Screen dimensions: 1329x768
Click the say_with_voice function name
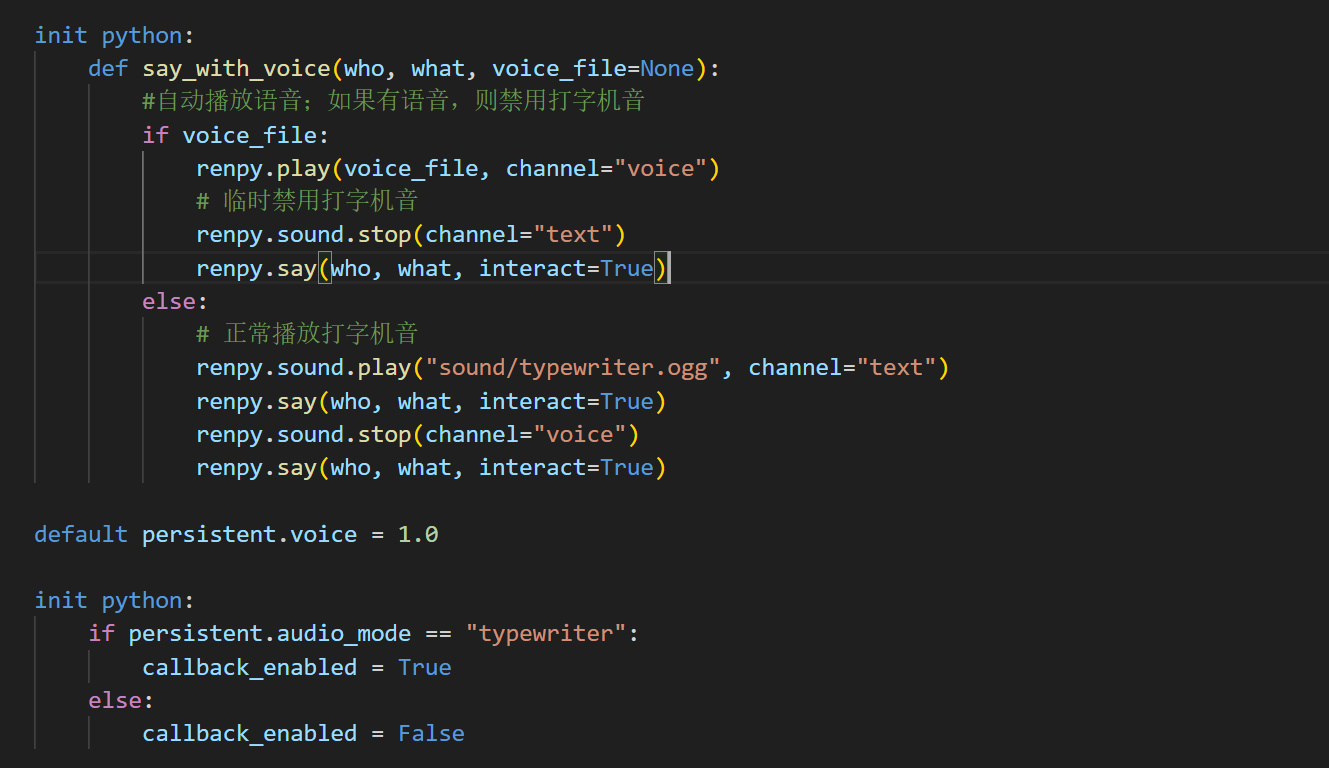[x=236, y=69]
